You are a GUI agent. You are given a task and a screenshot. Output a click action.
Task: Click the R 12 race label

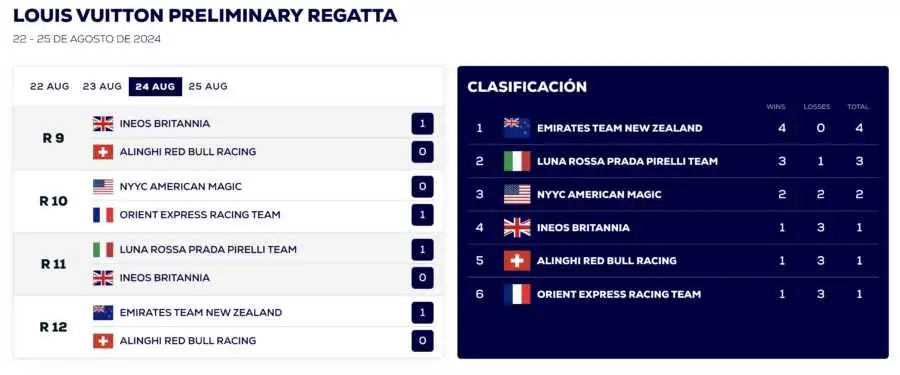pyautogui.click(x=53, y=327)
